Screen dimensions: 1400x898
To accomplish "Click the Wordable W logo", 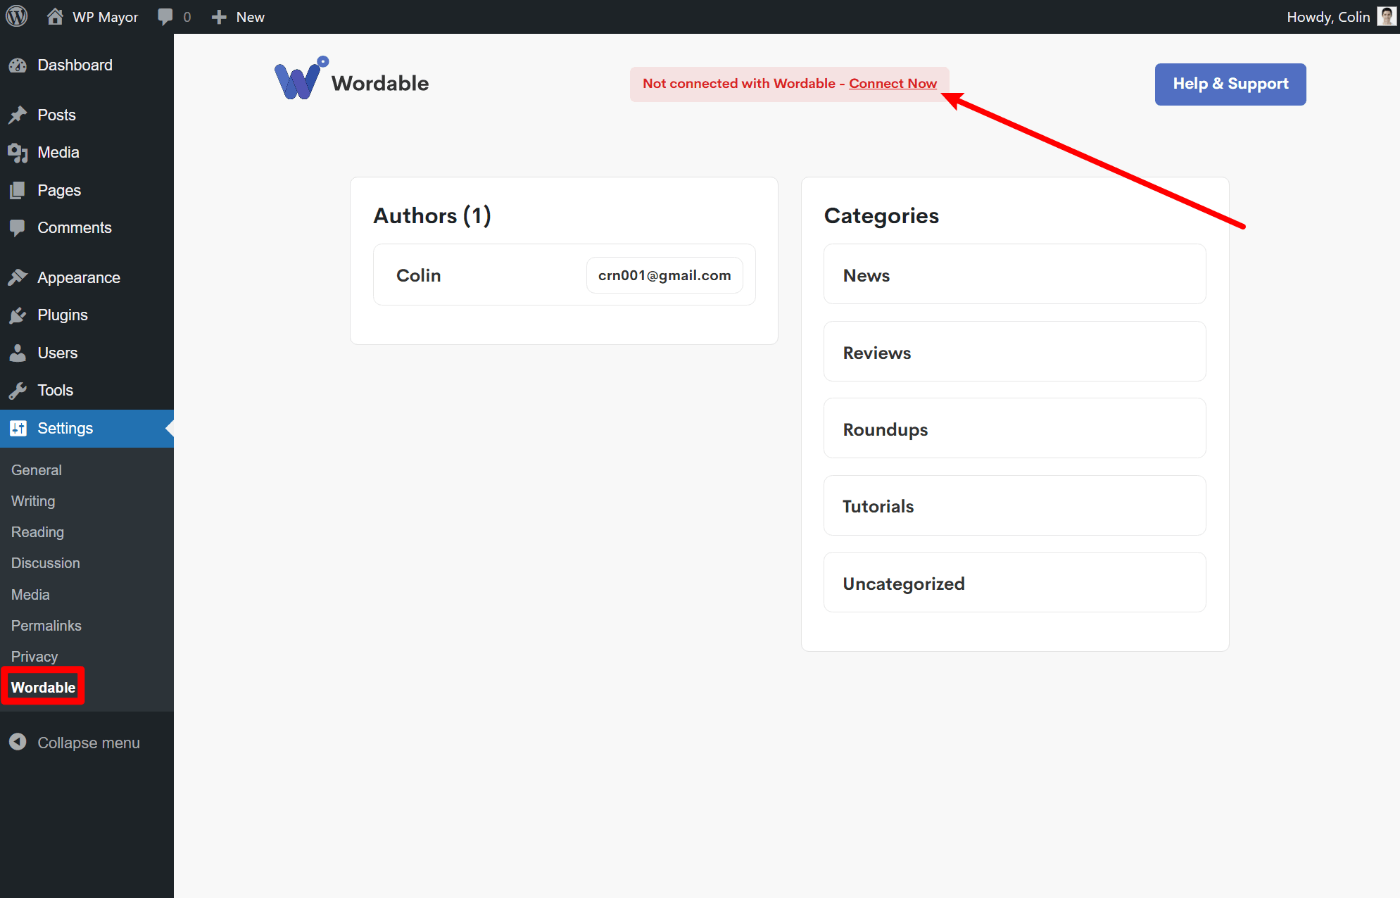I will coord(301,79).
